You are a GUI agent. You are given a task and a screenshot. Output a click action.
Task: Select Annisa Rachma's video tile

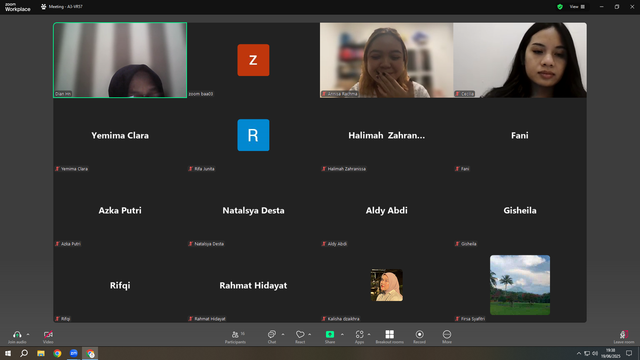387,60
